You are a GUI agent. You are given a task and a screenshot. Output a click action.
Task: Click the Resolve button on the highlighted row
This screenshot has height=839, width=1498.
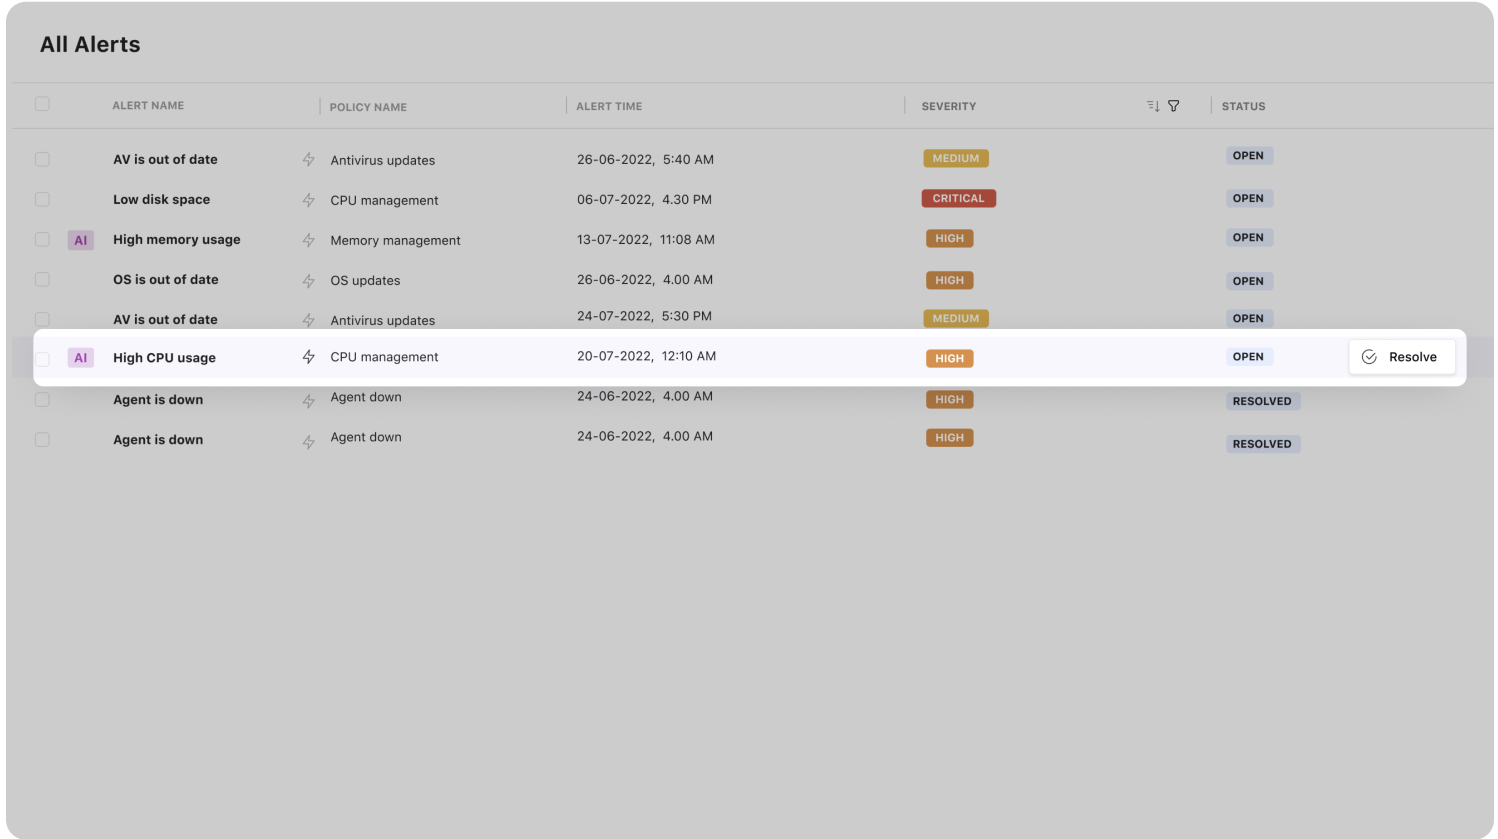pos(1402,357)
